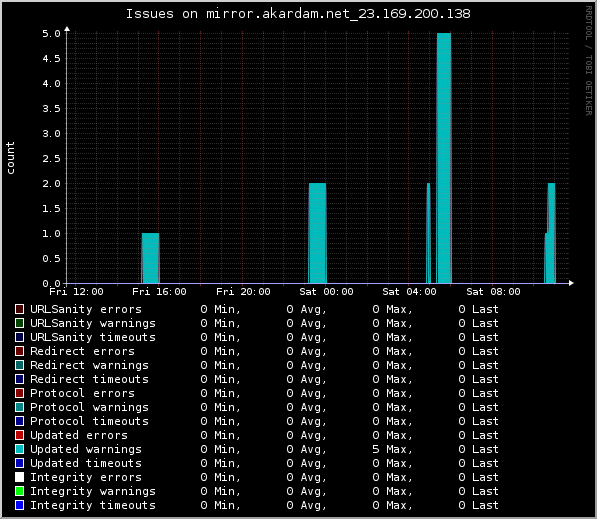The height and width of the screenshot is (519, 597).
Task: Click the cyan bar at Sat 00:00
Action: coord(317,233)
